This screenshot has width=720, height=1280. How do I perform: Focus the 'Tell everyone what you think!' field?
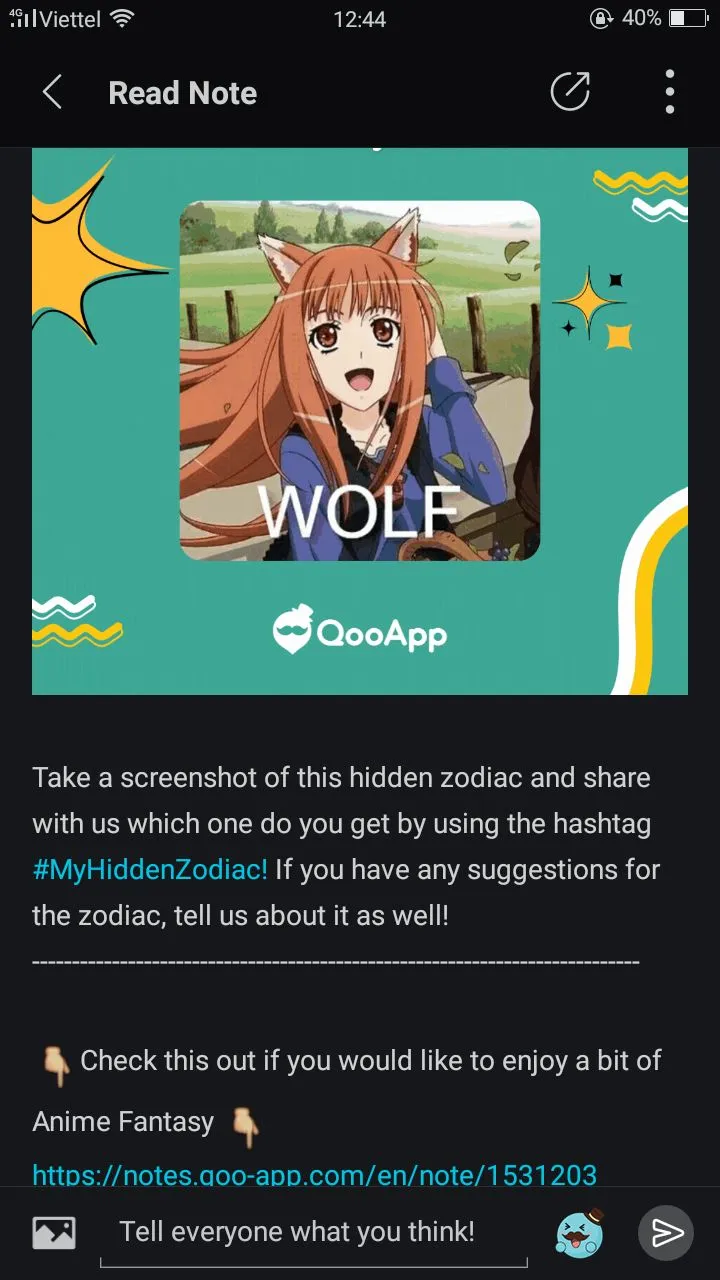point(313,1233)
